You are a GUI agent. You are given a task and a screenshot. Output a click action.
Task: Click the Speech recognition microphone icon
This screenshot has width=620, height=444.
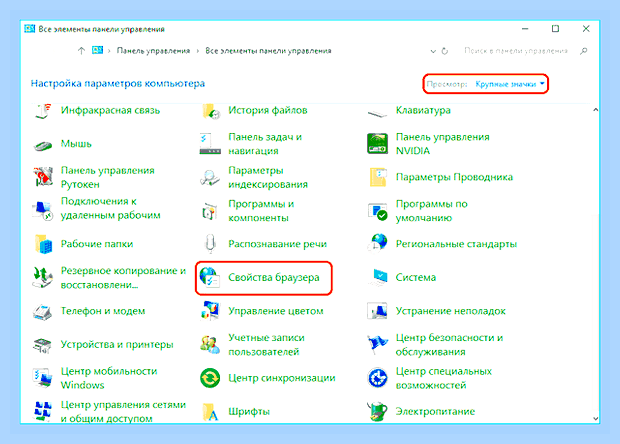point(210,244)
